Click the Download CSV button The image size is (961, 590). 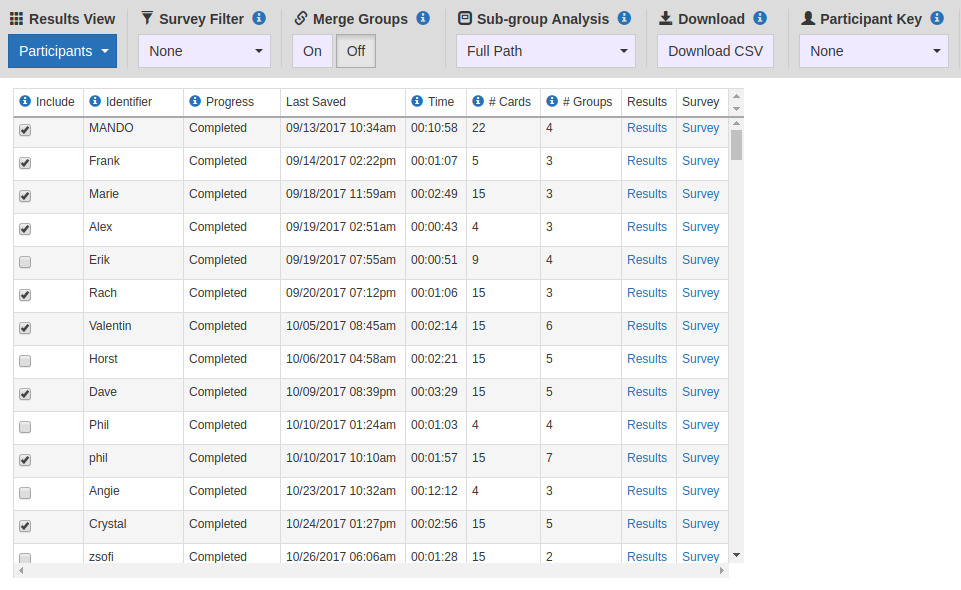[x=715, y=51]
